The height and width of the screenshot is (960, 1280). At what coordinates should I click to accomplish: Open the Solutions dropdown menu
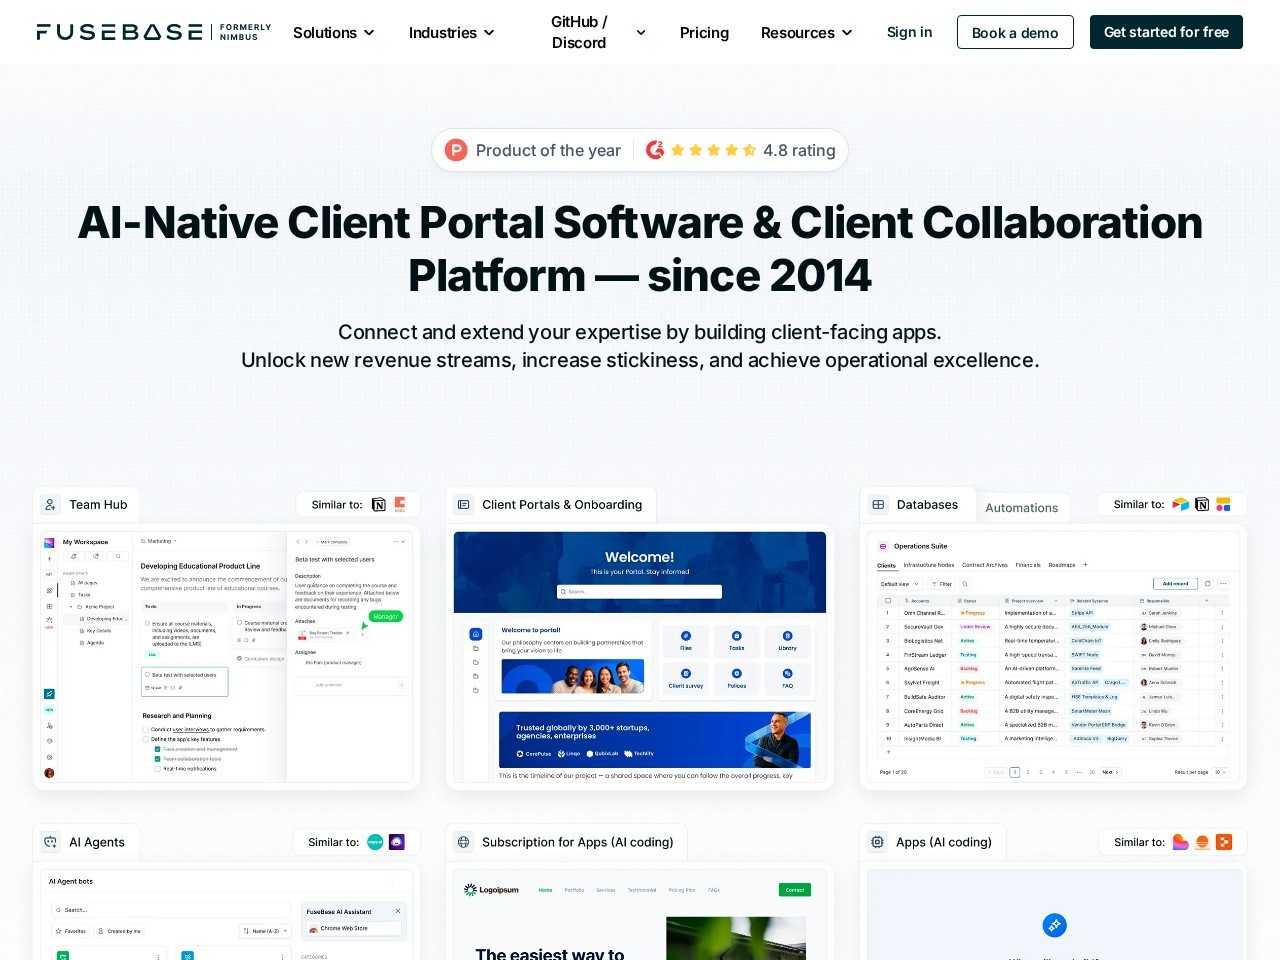(x=334, y=32)
